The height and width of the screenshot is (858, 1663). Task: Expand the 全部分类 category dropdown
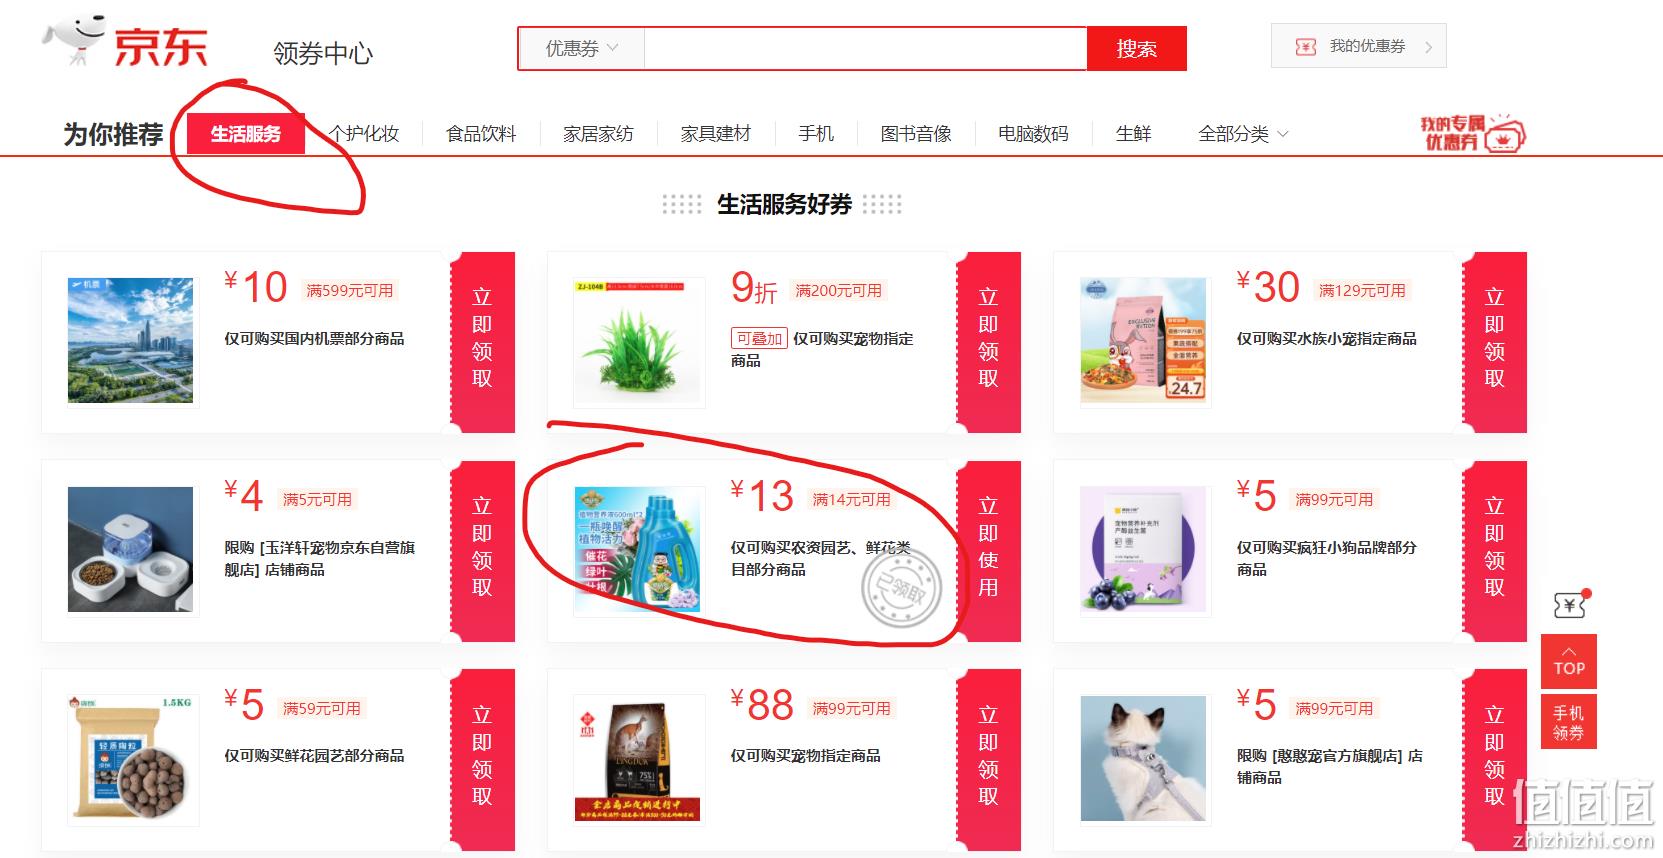pyautogui.click(x=1243, y=134)
